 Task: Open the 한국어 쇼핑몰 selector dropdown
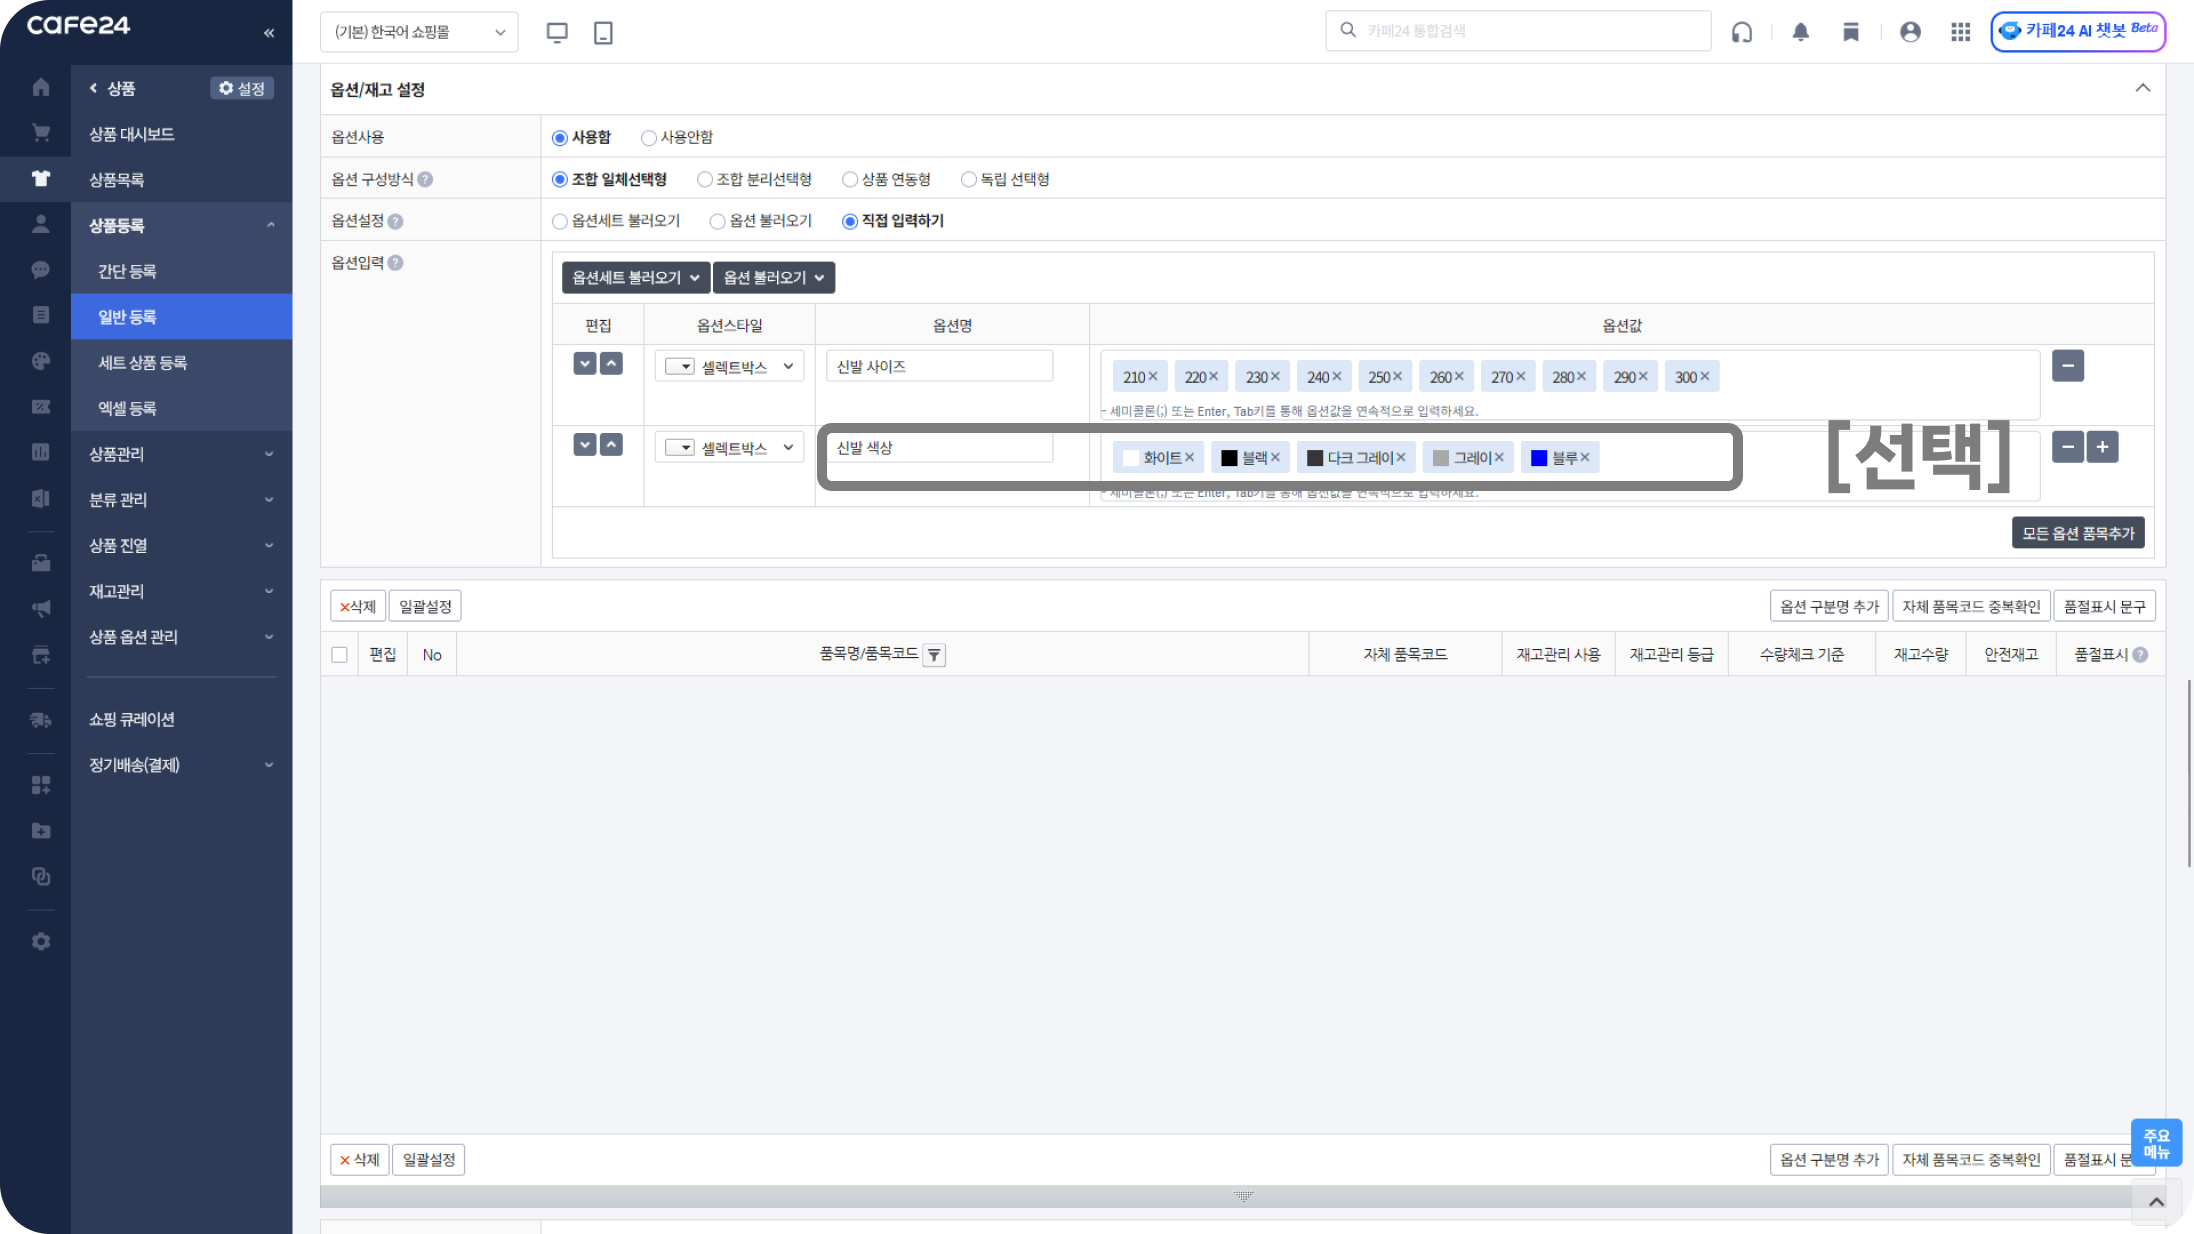(419, 32)
